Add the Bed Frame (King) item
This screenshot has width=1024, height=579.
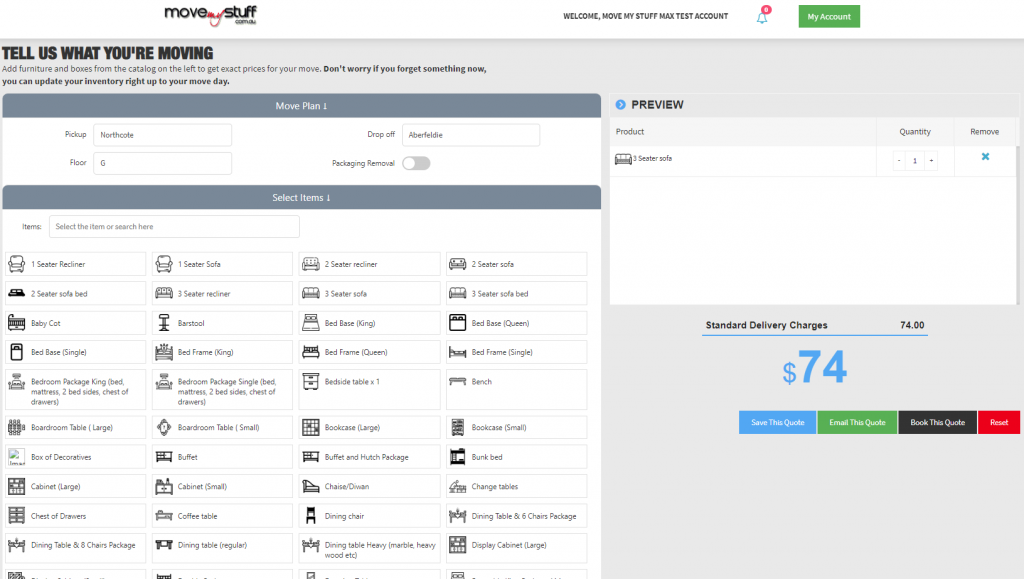click(223, 352)
